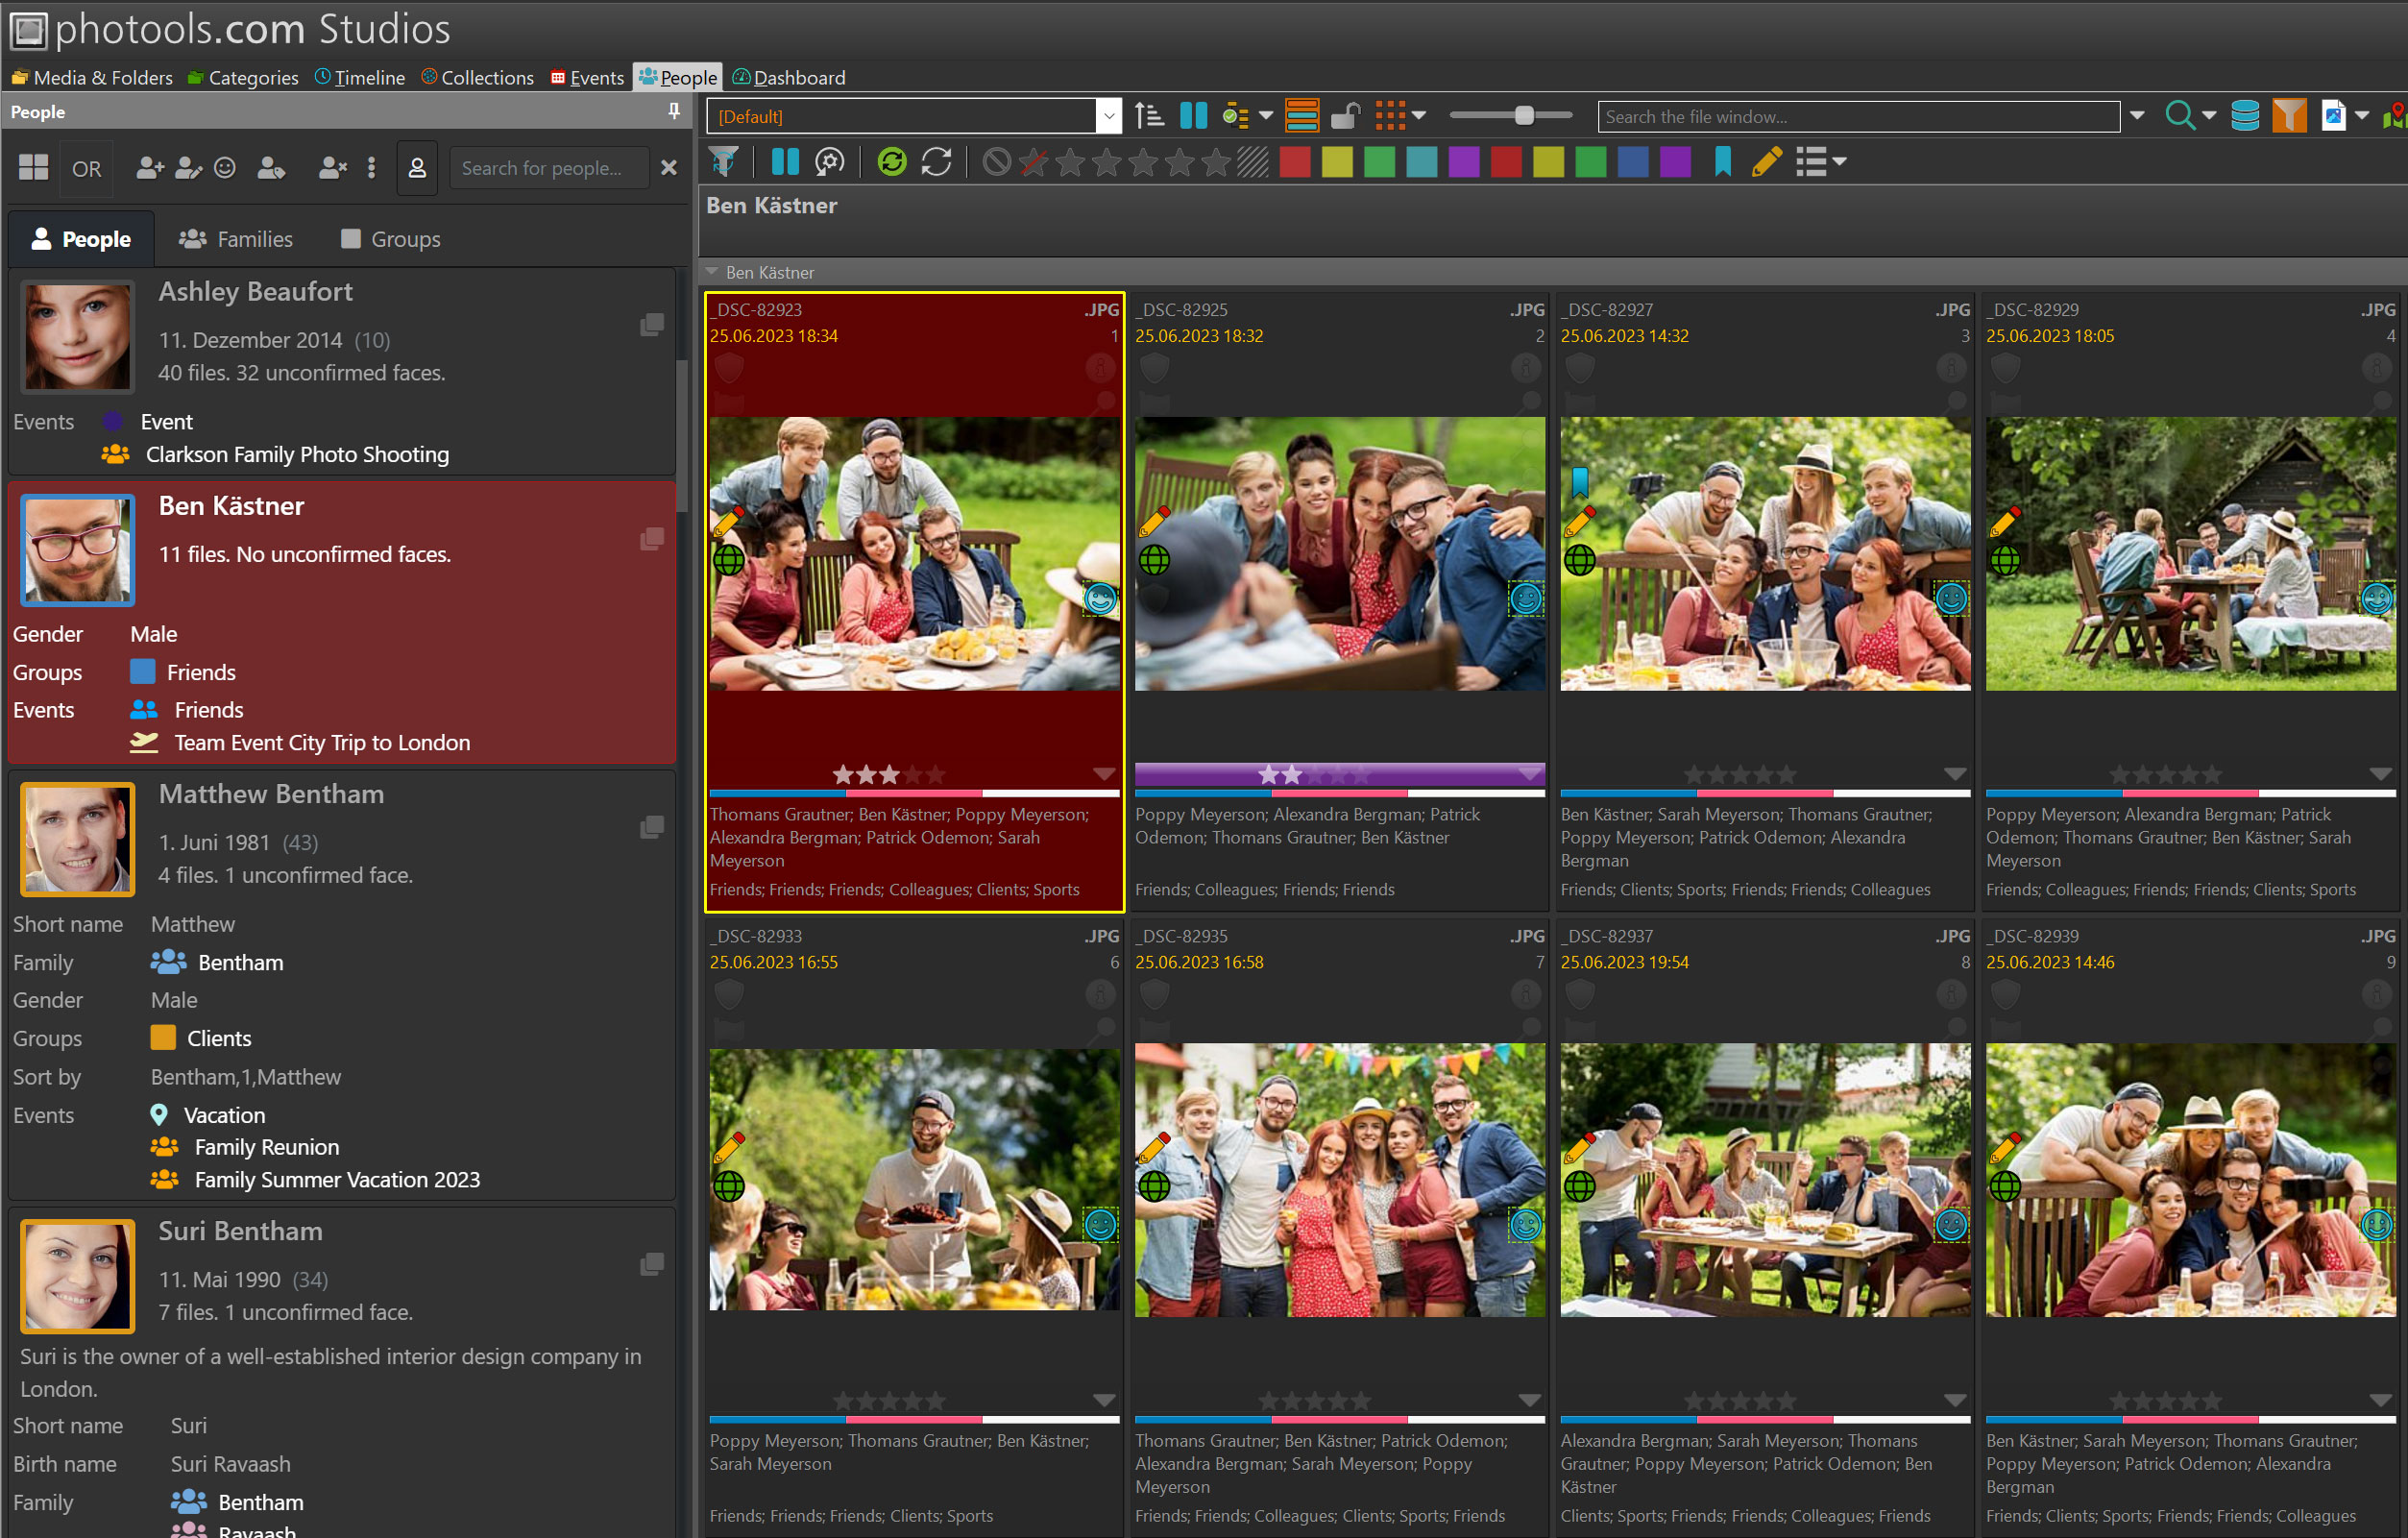This screenshot has width=2408, height=1538.
Task: Click the smiley face icon in People toolbar
Action: coord(225,168)
